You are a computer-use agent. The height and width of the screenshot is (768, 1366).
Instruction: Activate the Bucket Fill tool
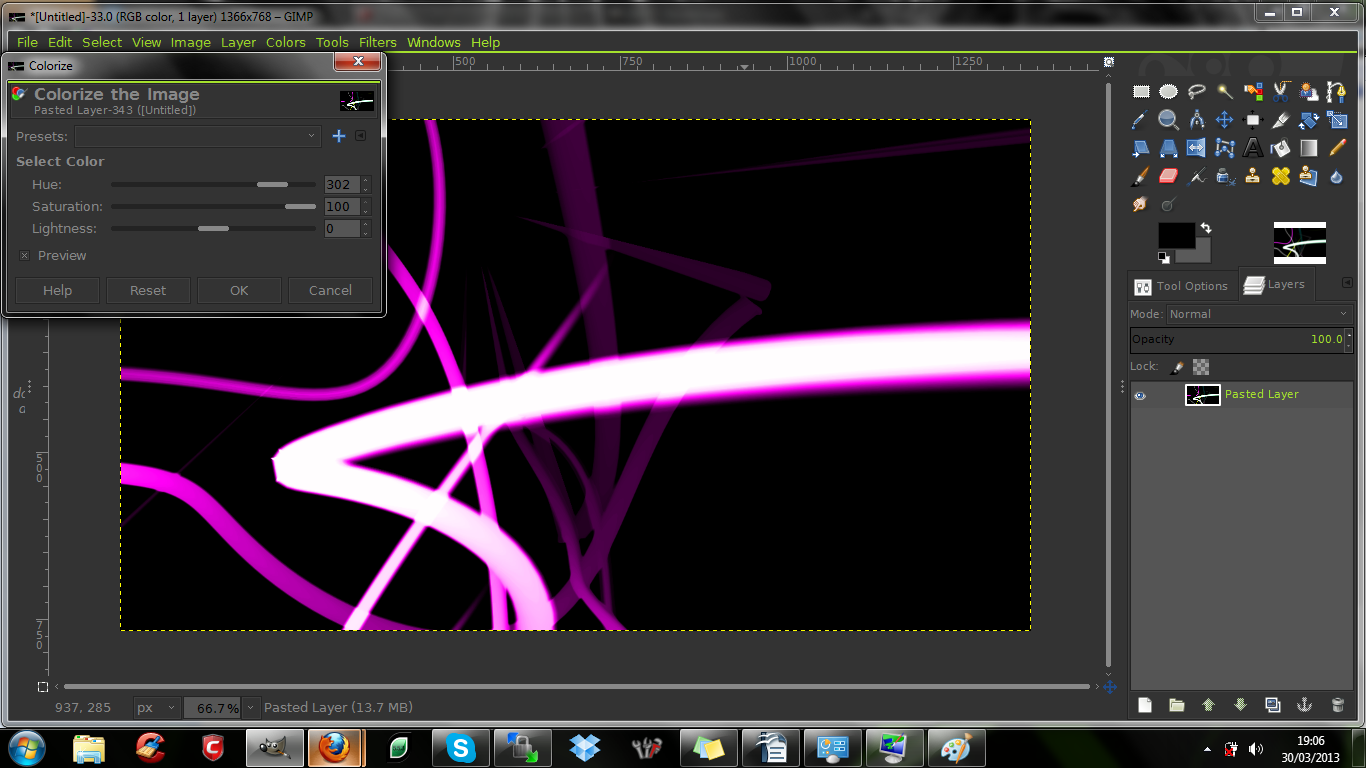click(1280, 148)
